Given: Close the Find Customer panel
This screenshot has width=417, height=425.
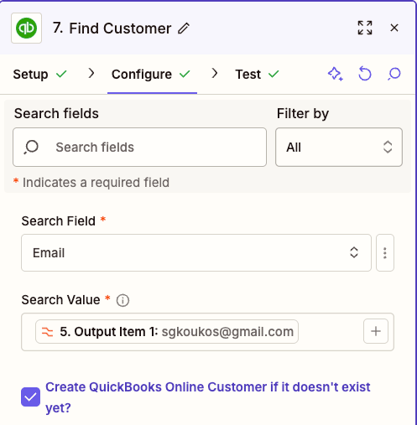Looking at the screenshot, I should point(394,28).
